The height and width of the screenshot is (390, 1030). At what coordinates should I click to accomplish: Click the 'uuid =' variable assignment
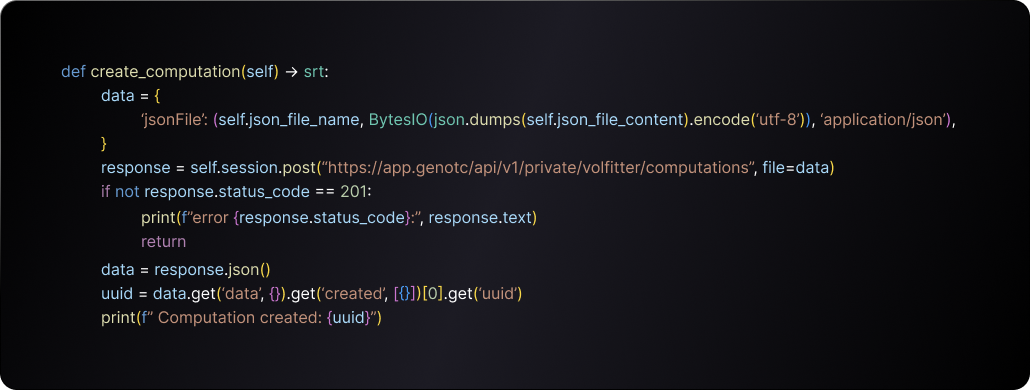[x=125, y=293]
